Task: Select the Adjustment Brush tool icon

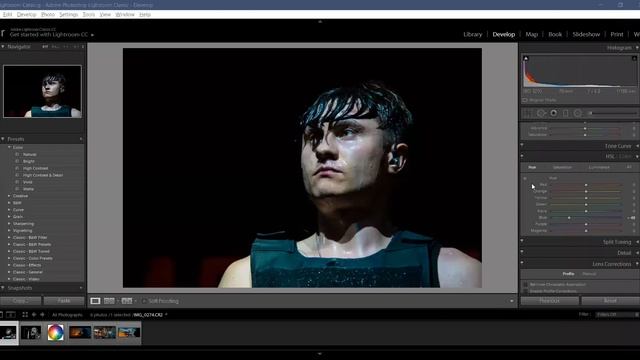Action: click(612, 113)
